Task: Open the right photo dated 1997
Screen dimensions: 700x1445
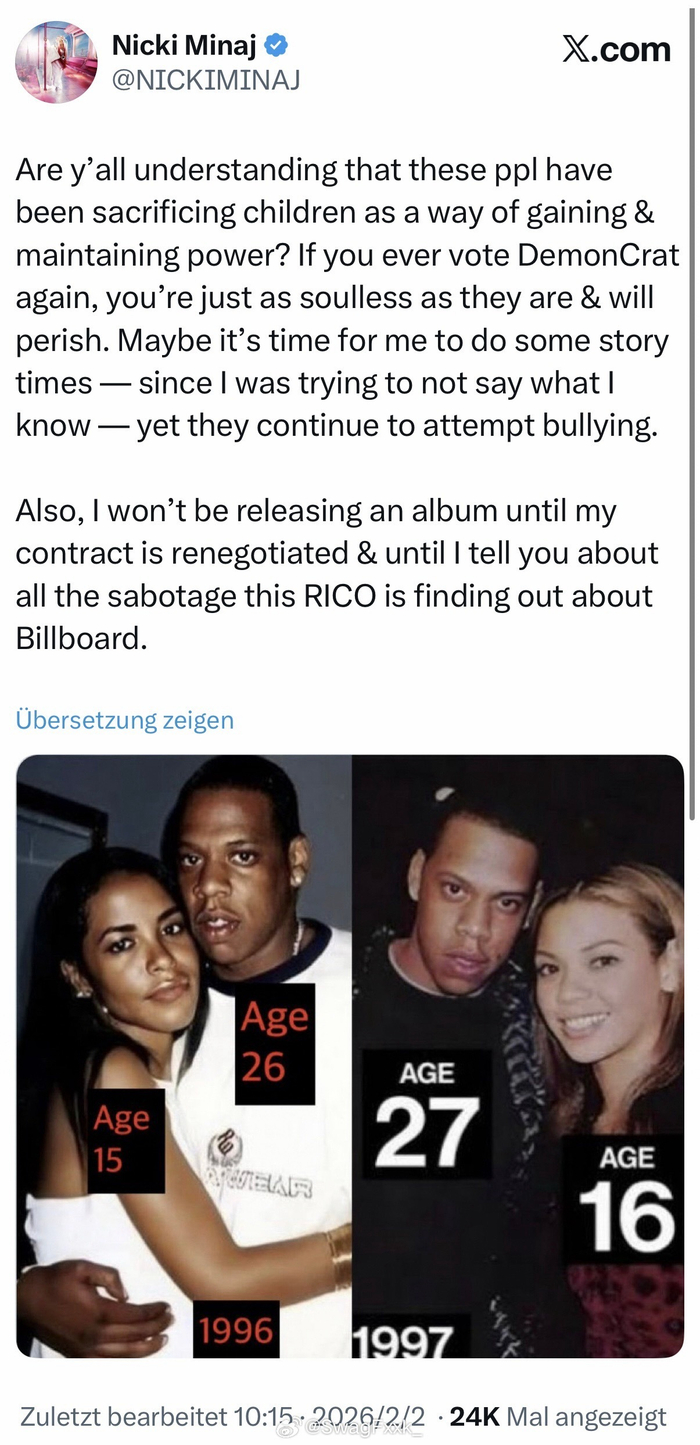Action: (x=518, y=1056)
